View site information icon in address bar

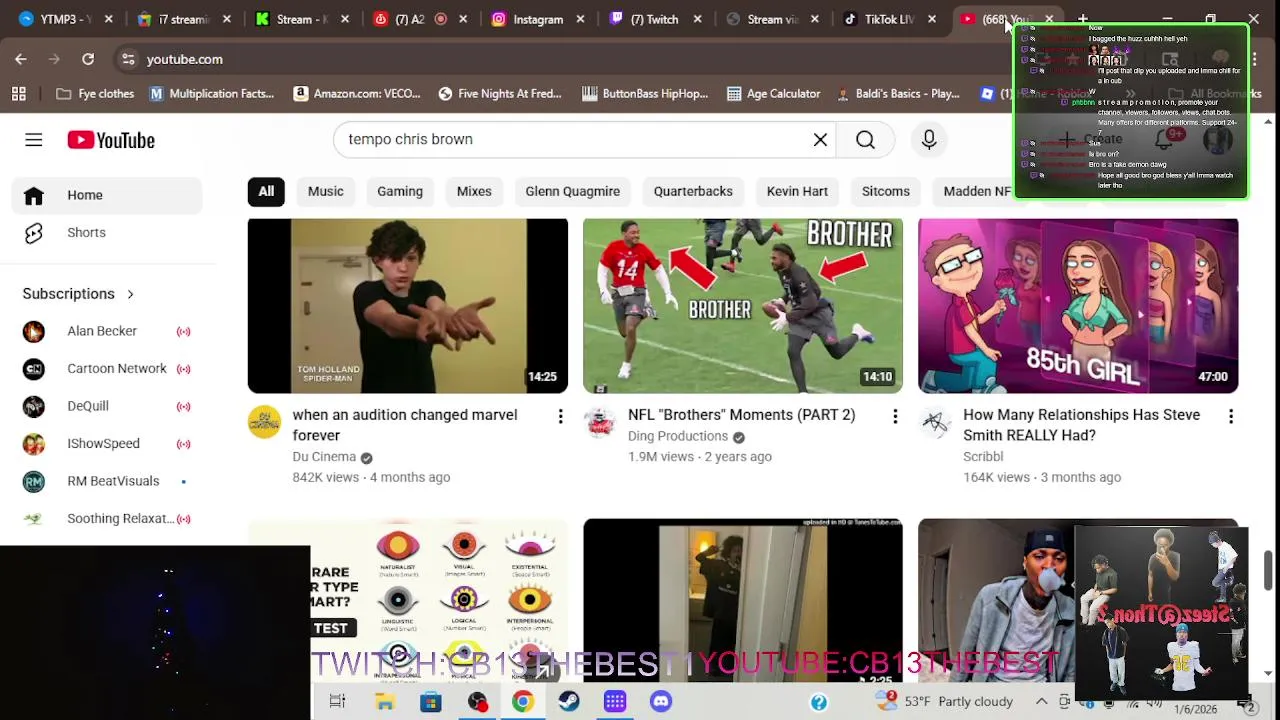click(x=128, y=59)
